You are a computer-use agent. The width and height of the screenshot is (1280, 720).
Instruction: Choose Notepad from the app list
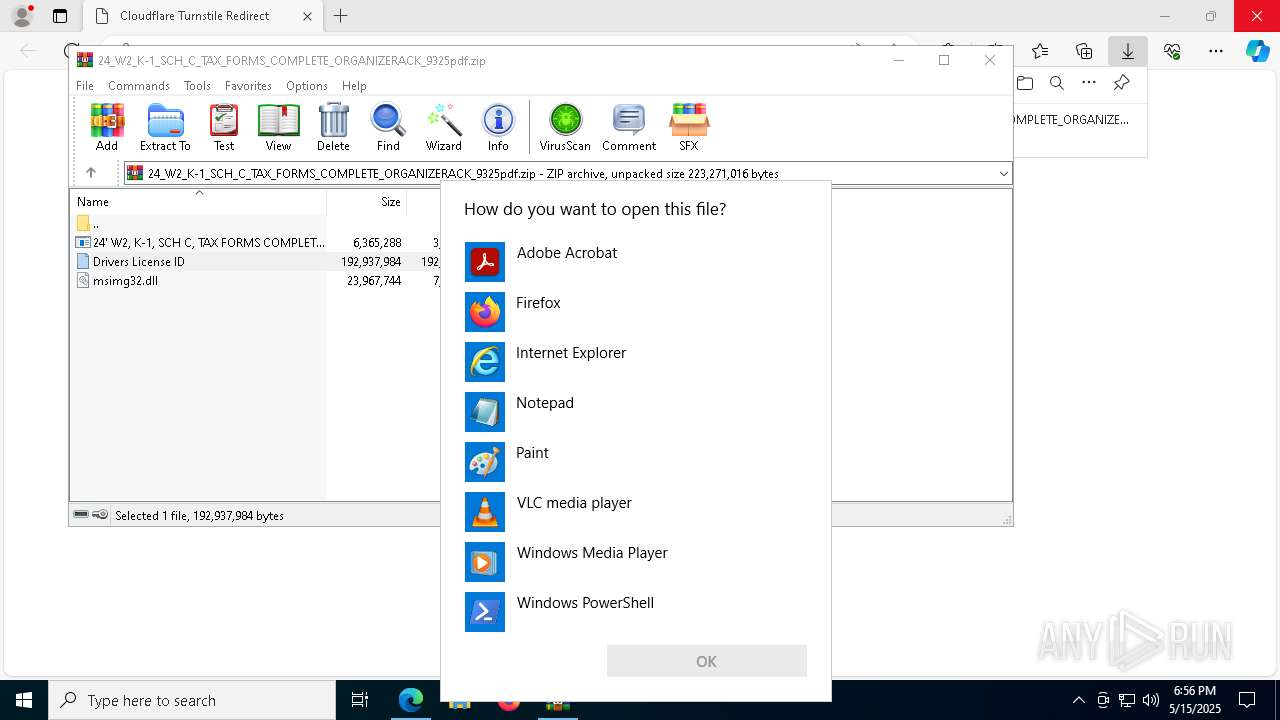tap(636, 412)
